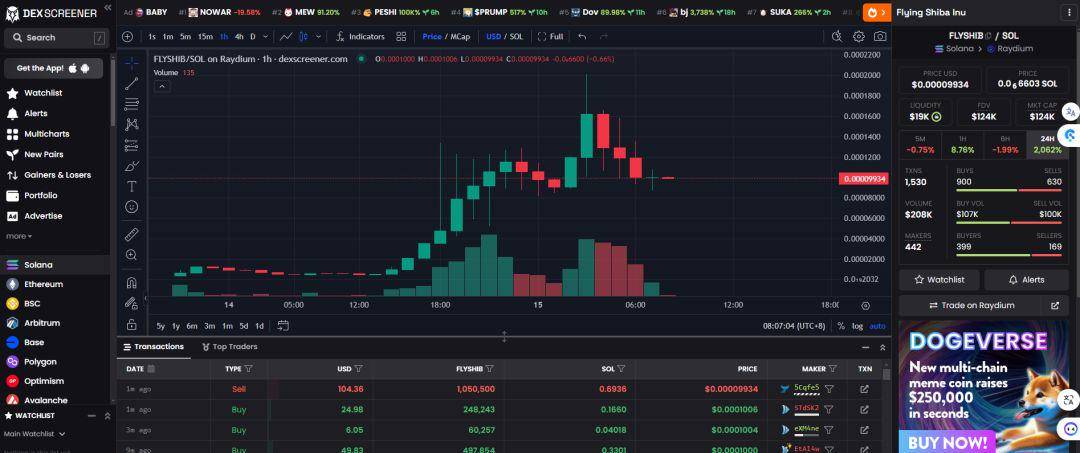Image resolution: width=1080 pixels, height=453 pixels.
Task: Set chart interval to 15m
Action: [205, 36]
